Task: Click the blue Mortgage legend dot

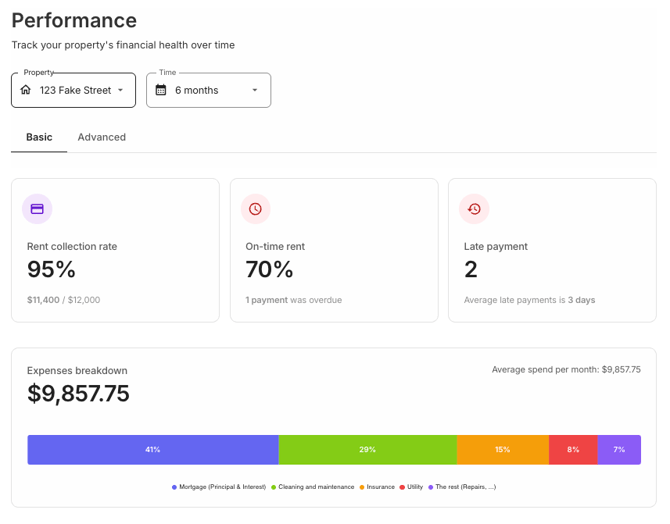Action: [x=174, y=487]
